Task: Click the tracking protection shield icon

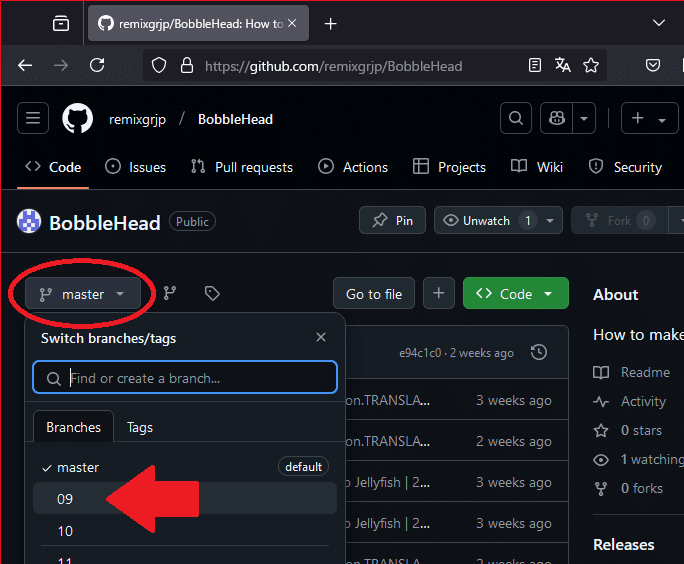Action: pos(159,65)
